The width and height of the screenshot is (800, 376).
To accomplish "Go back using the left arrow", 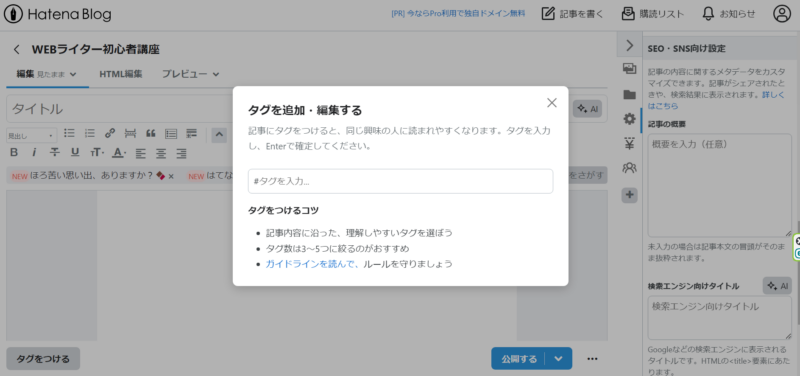I will click(x=17, y=49).
